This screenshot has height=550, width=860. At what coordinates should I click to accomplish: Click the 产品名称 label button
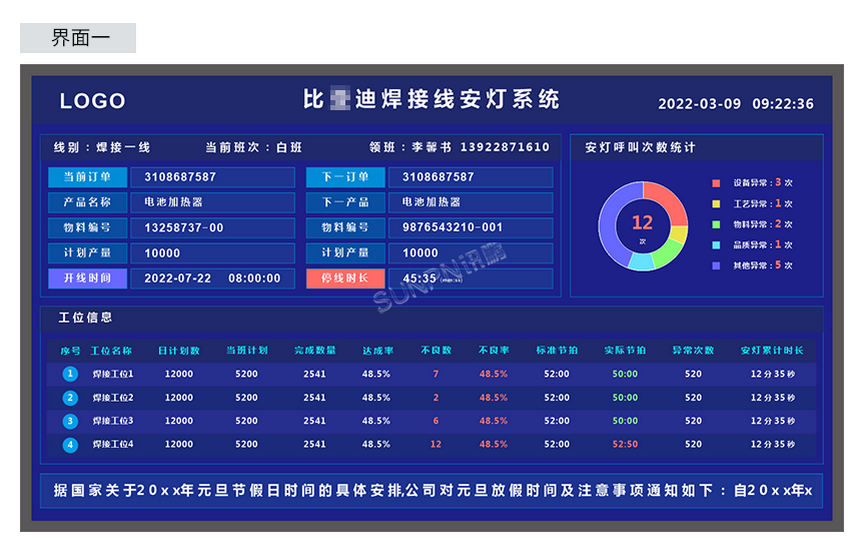pyautogui.click(x=88, y=202)
